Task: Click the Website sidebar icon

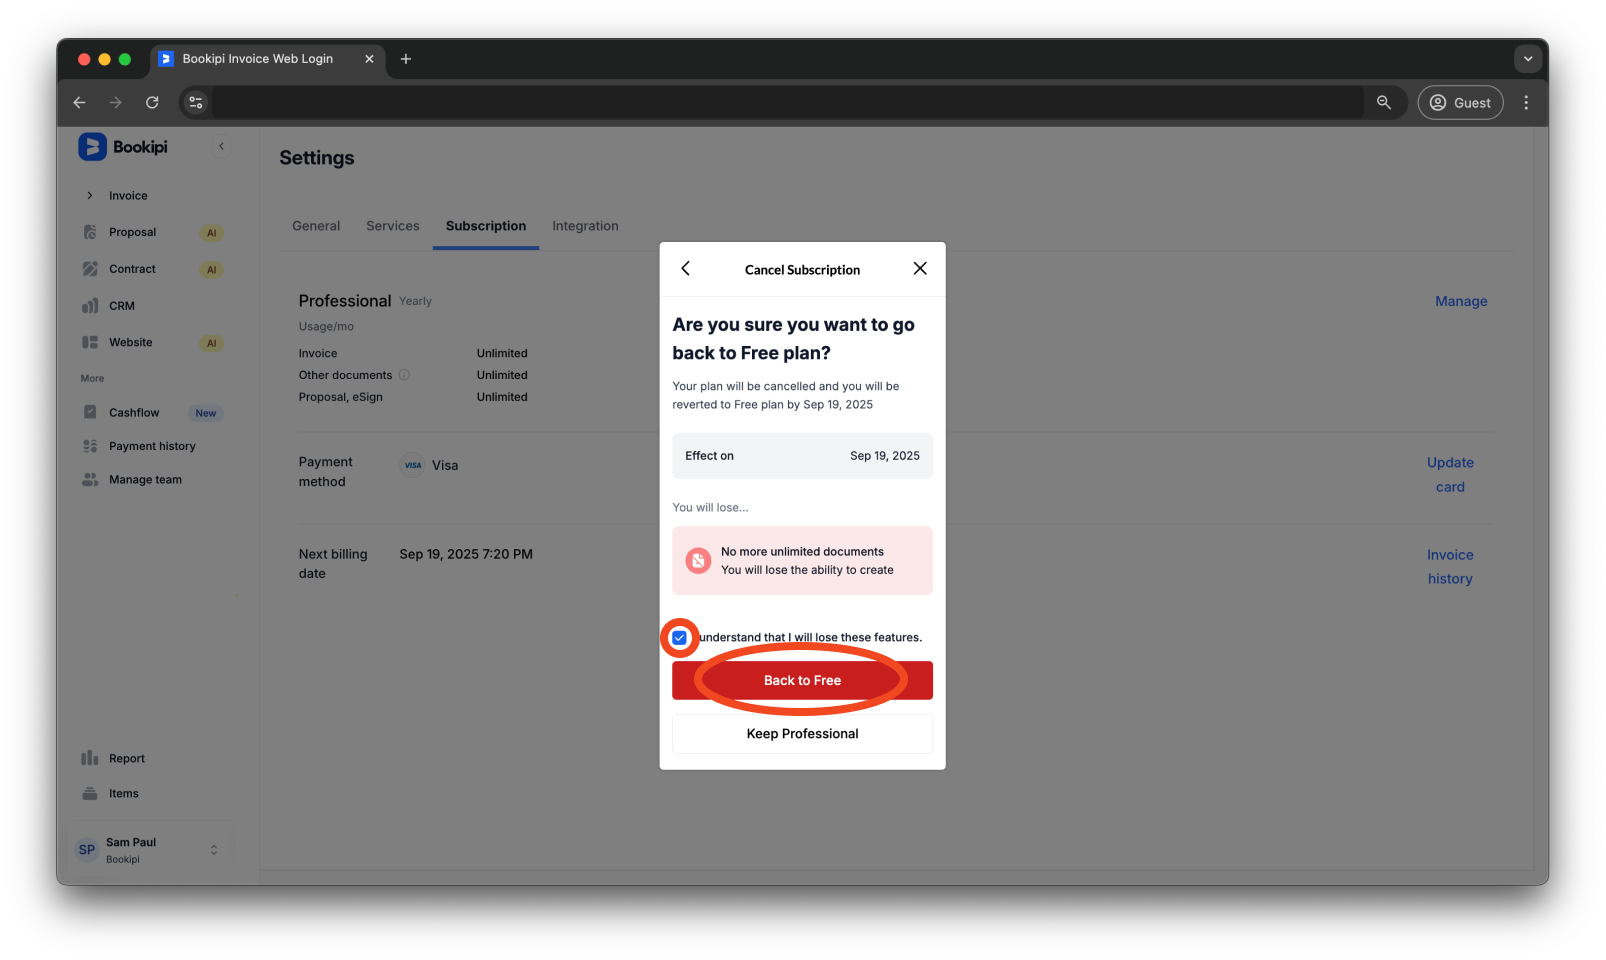Action: click(x=91, y=342)
